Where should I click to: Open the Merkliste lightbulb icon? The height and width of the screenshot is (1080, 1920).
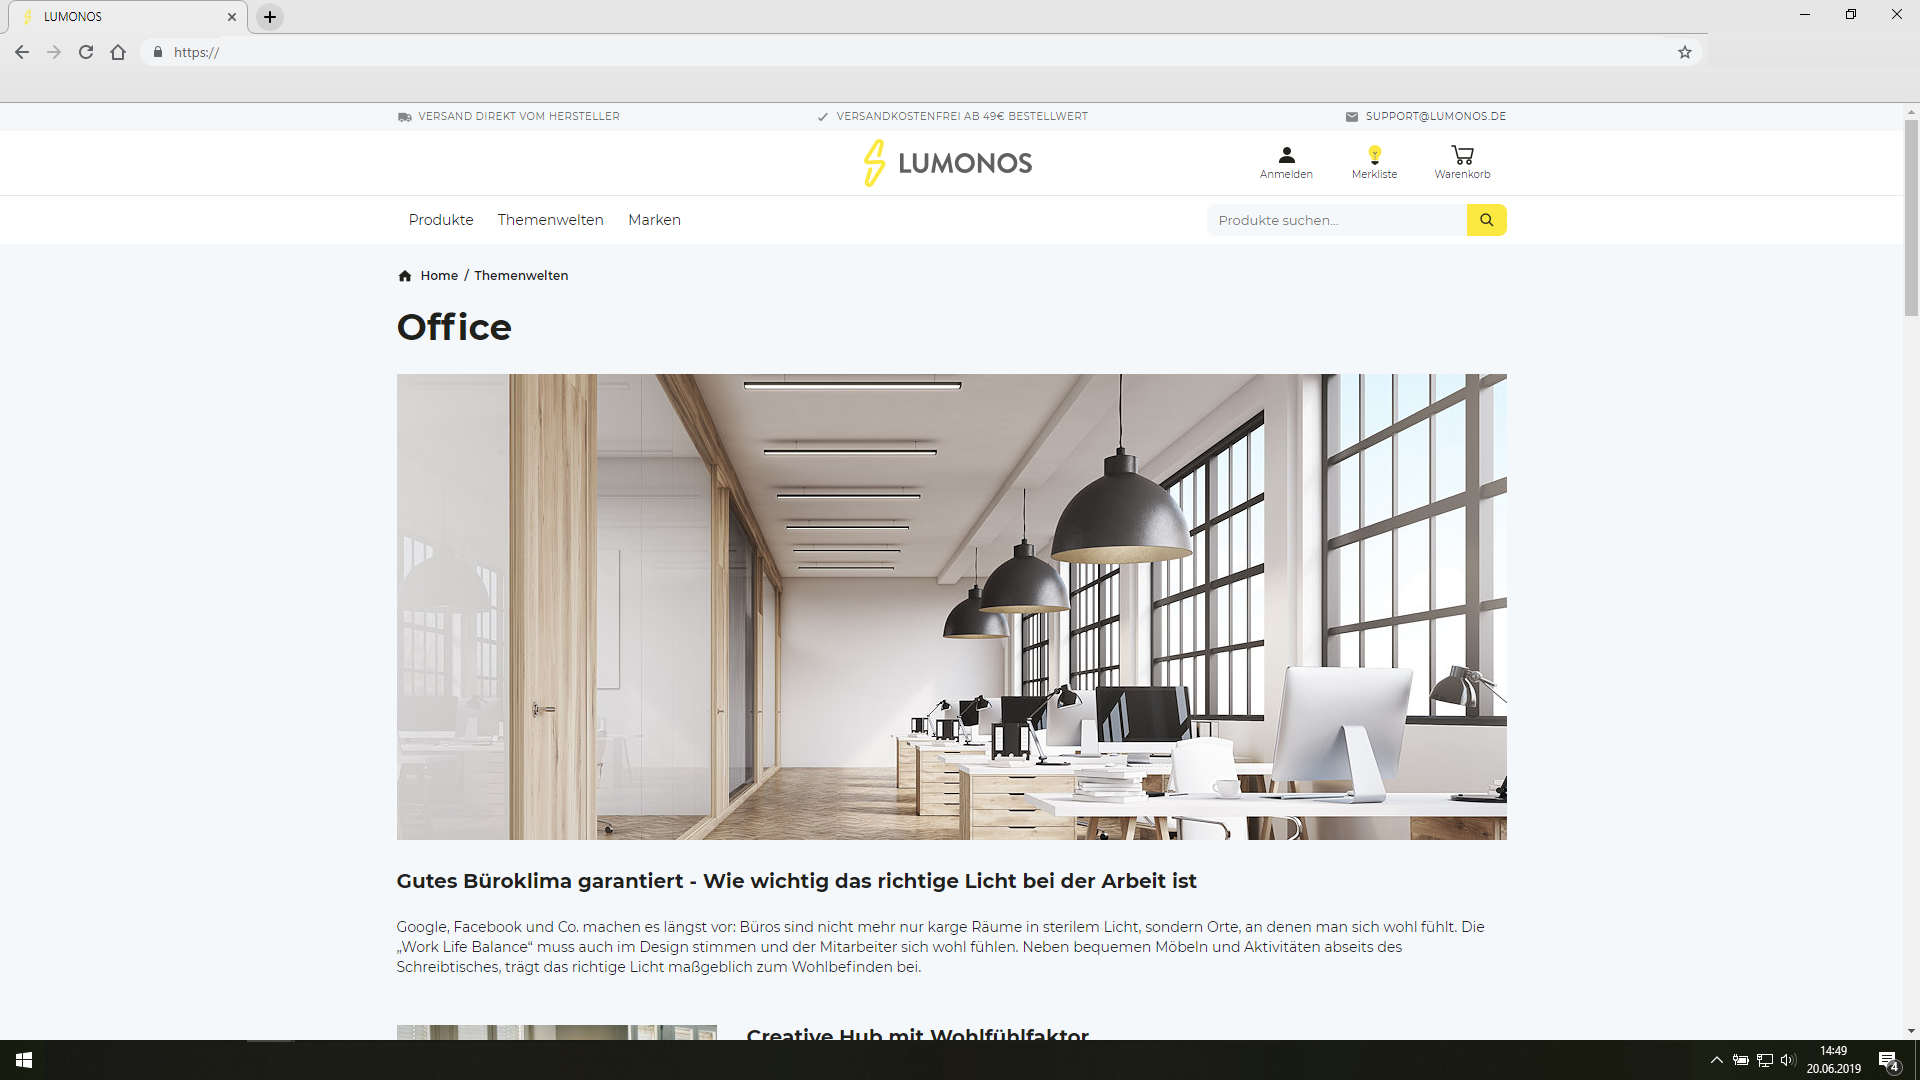(x=1375, y=162)
